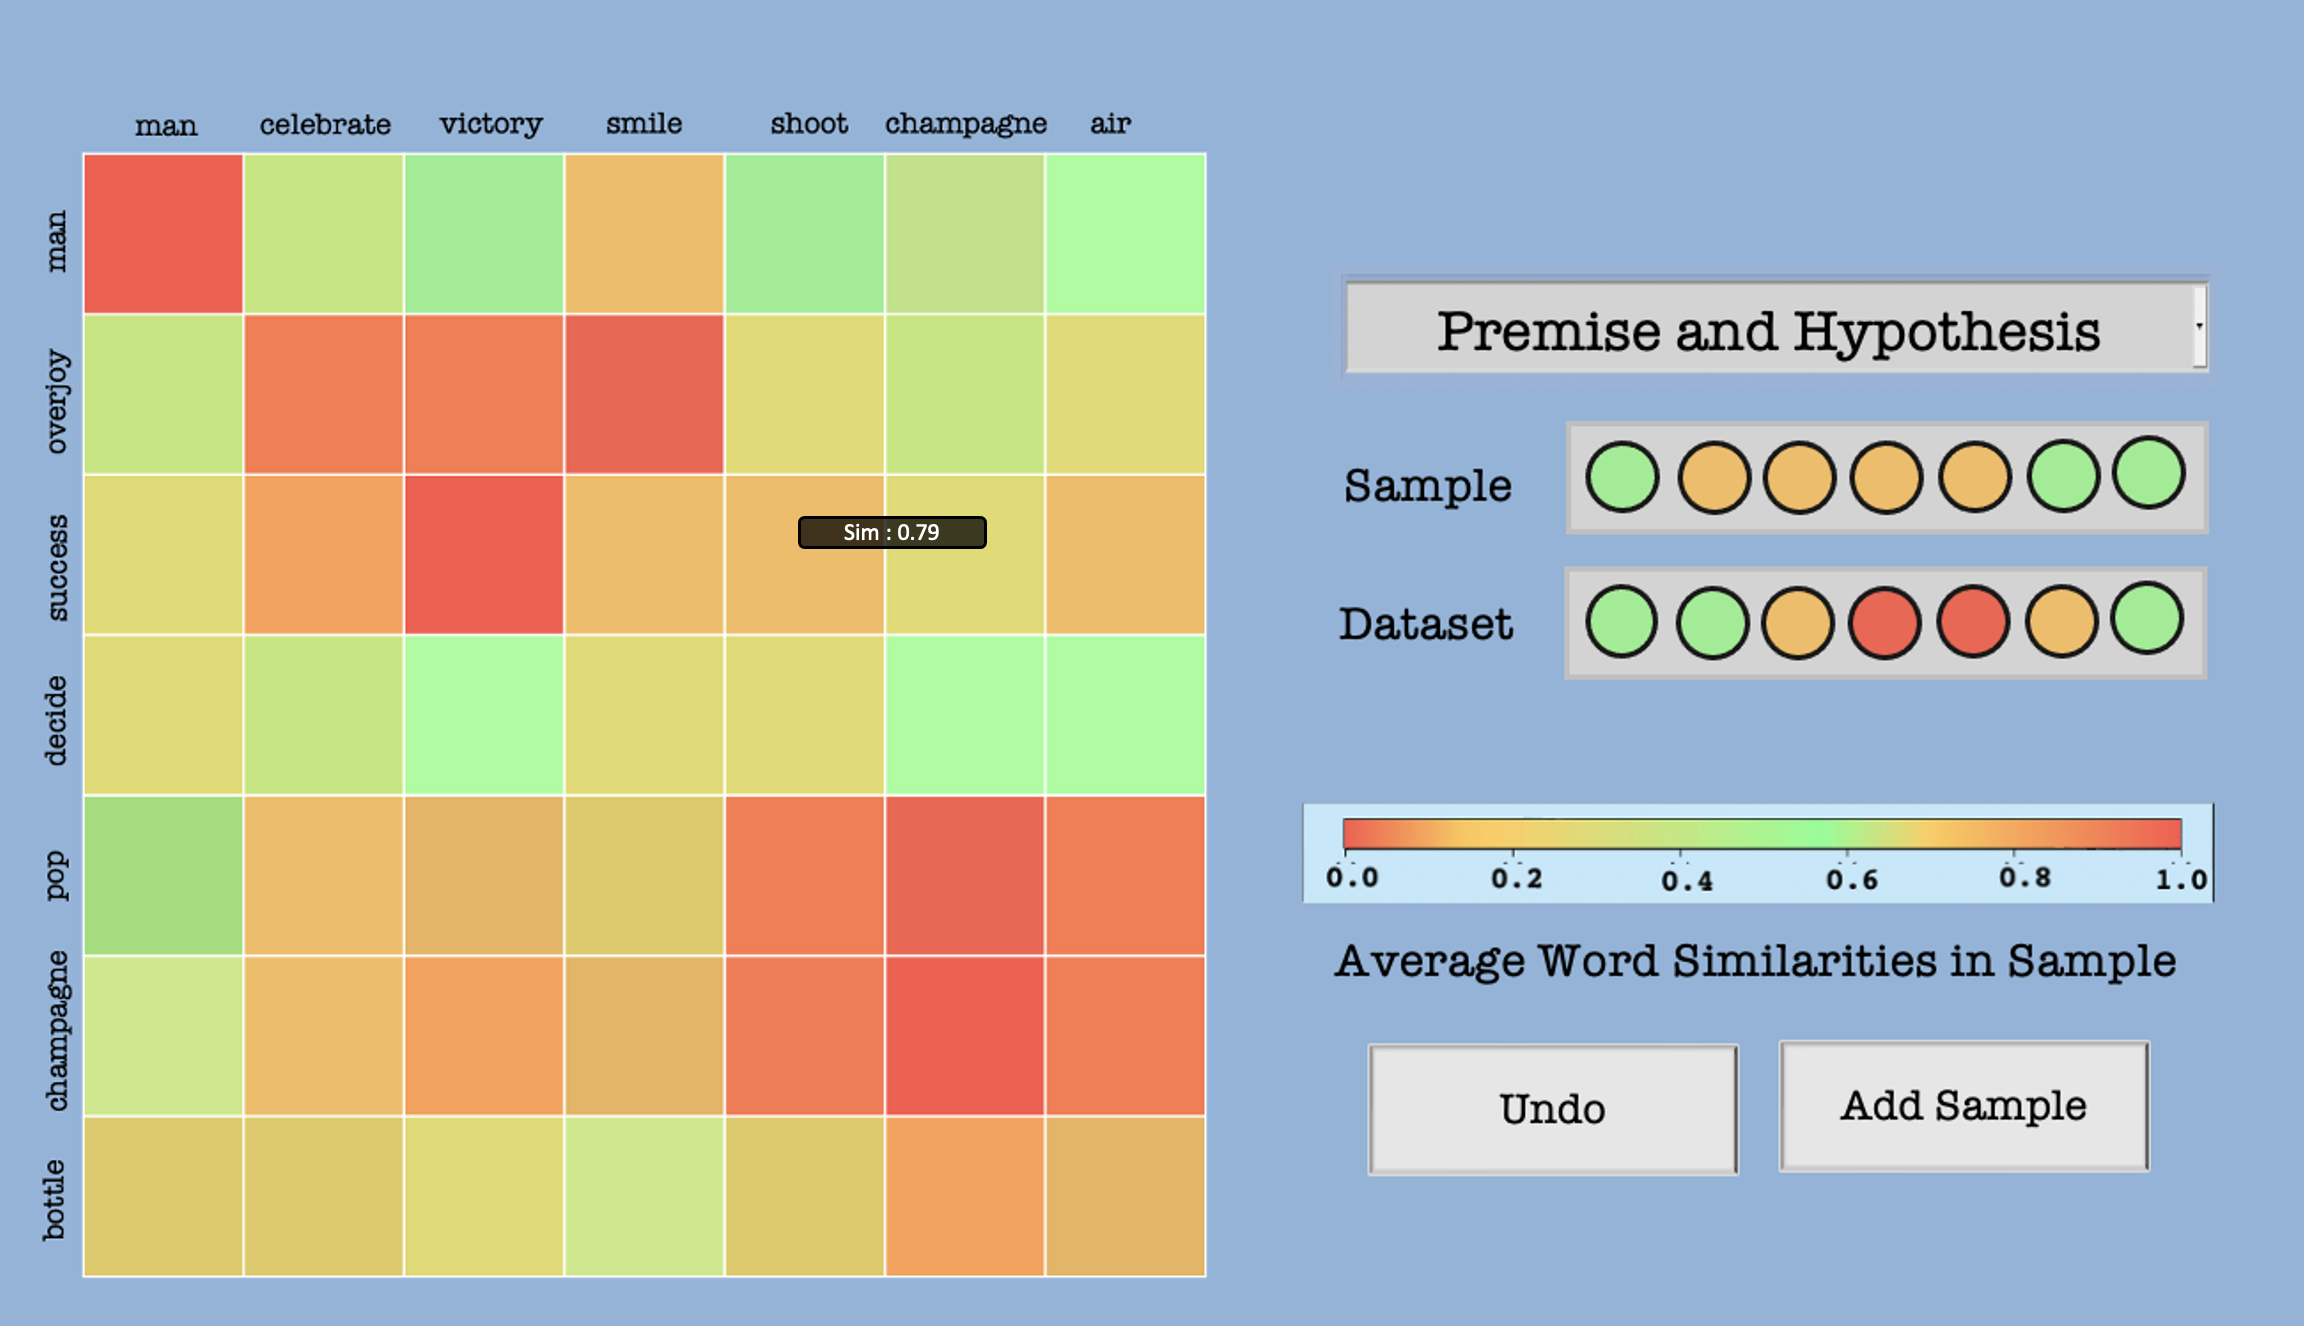This screenshot has height=1326, width=2304.
Task: Click the overjoy-smile heatmap cell
Action: pyautogui.click(x=644, y=394)
